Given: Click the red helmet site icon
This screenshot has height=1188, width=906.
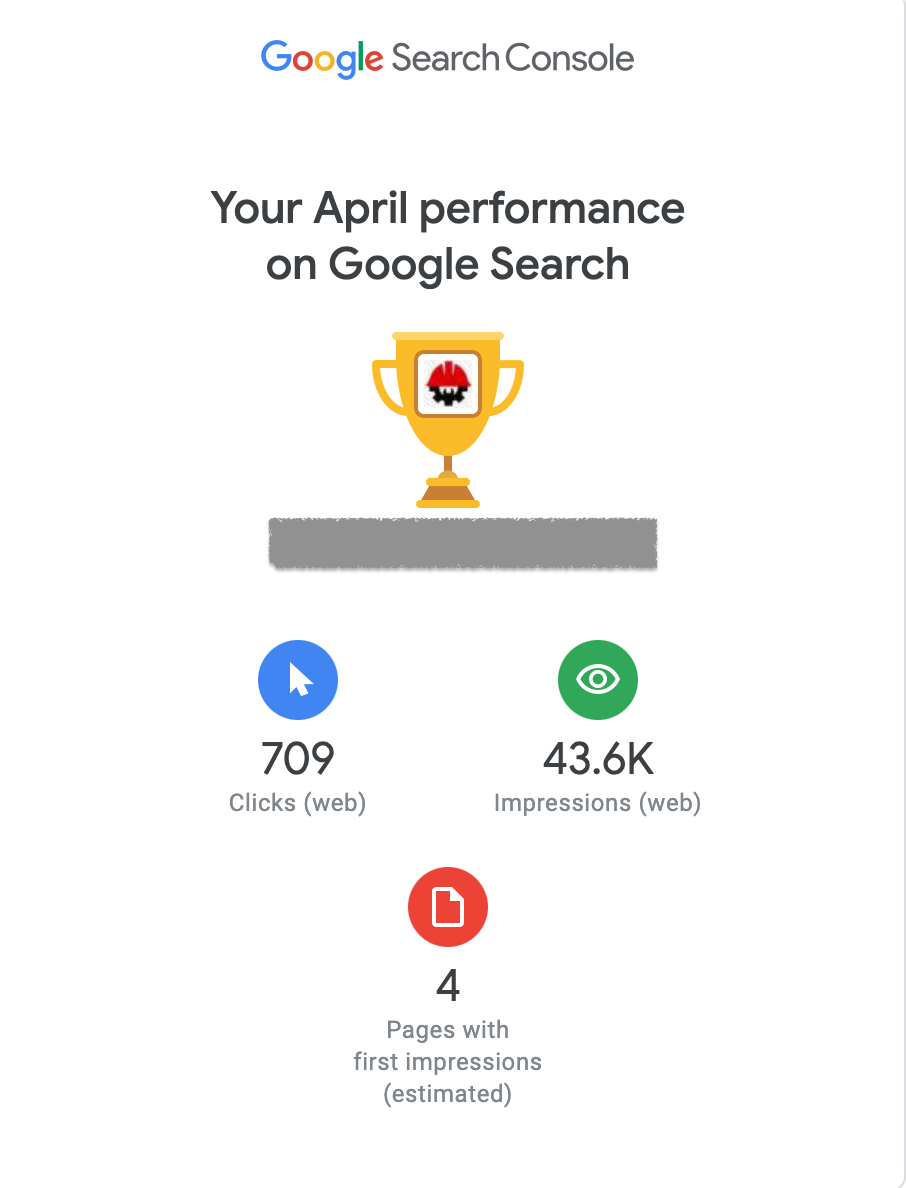Looking at the screenshot, I should coord(448,383).
